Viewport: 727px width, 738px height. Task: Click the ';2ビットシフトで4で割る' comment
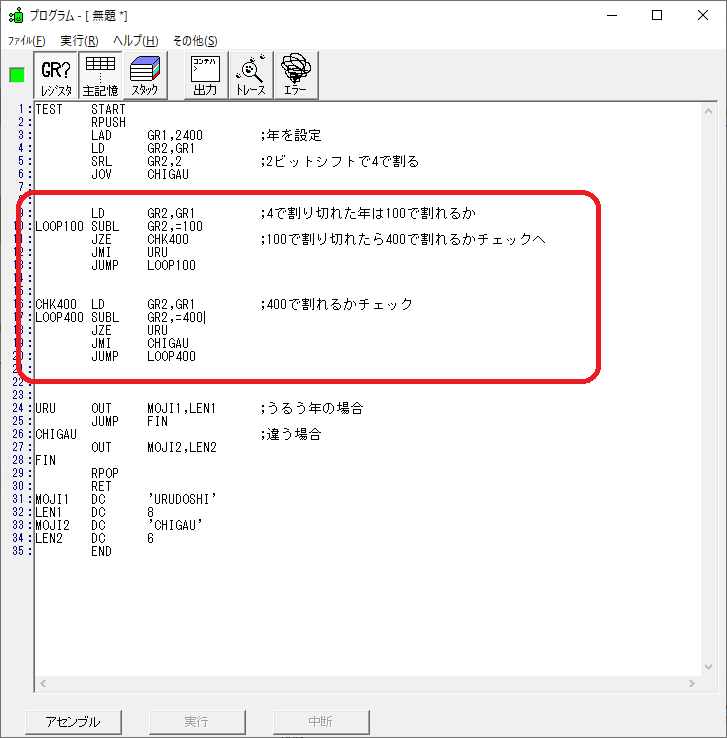pyautogui.click(x=340, y=161)
